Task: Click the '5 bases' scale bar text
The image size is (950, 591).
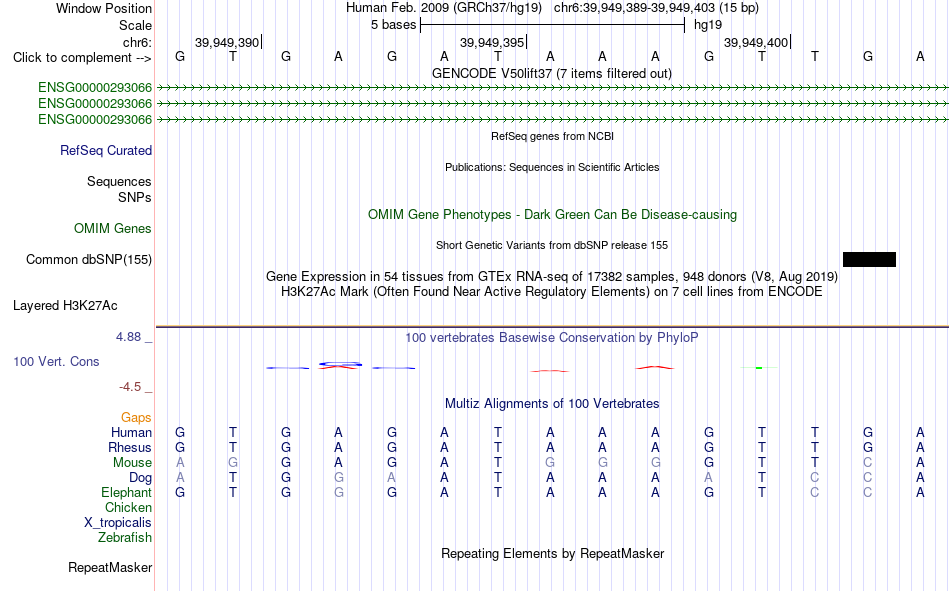Action: (394, 25)
